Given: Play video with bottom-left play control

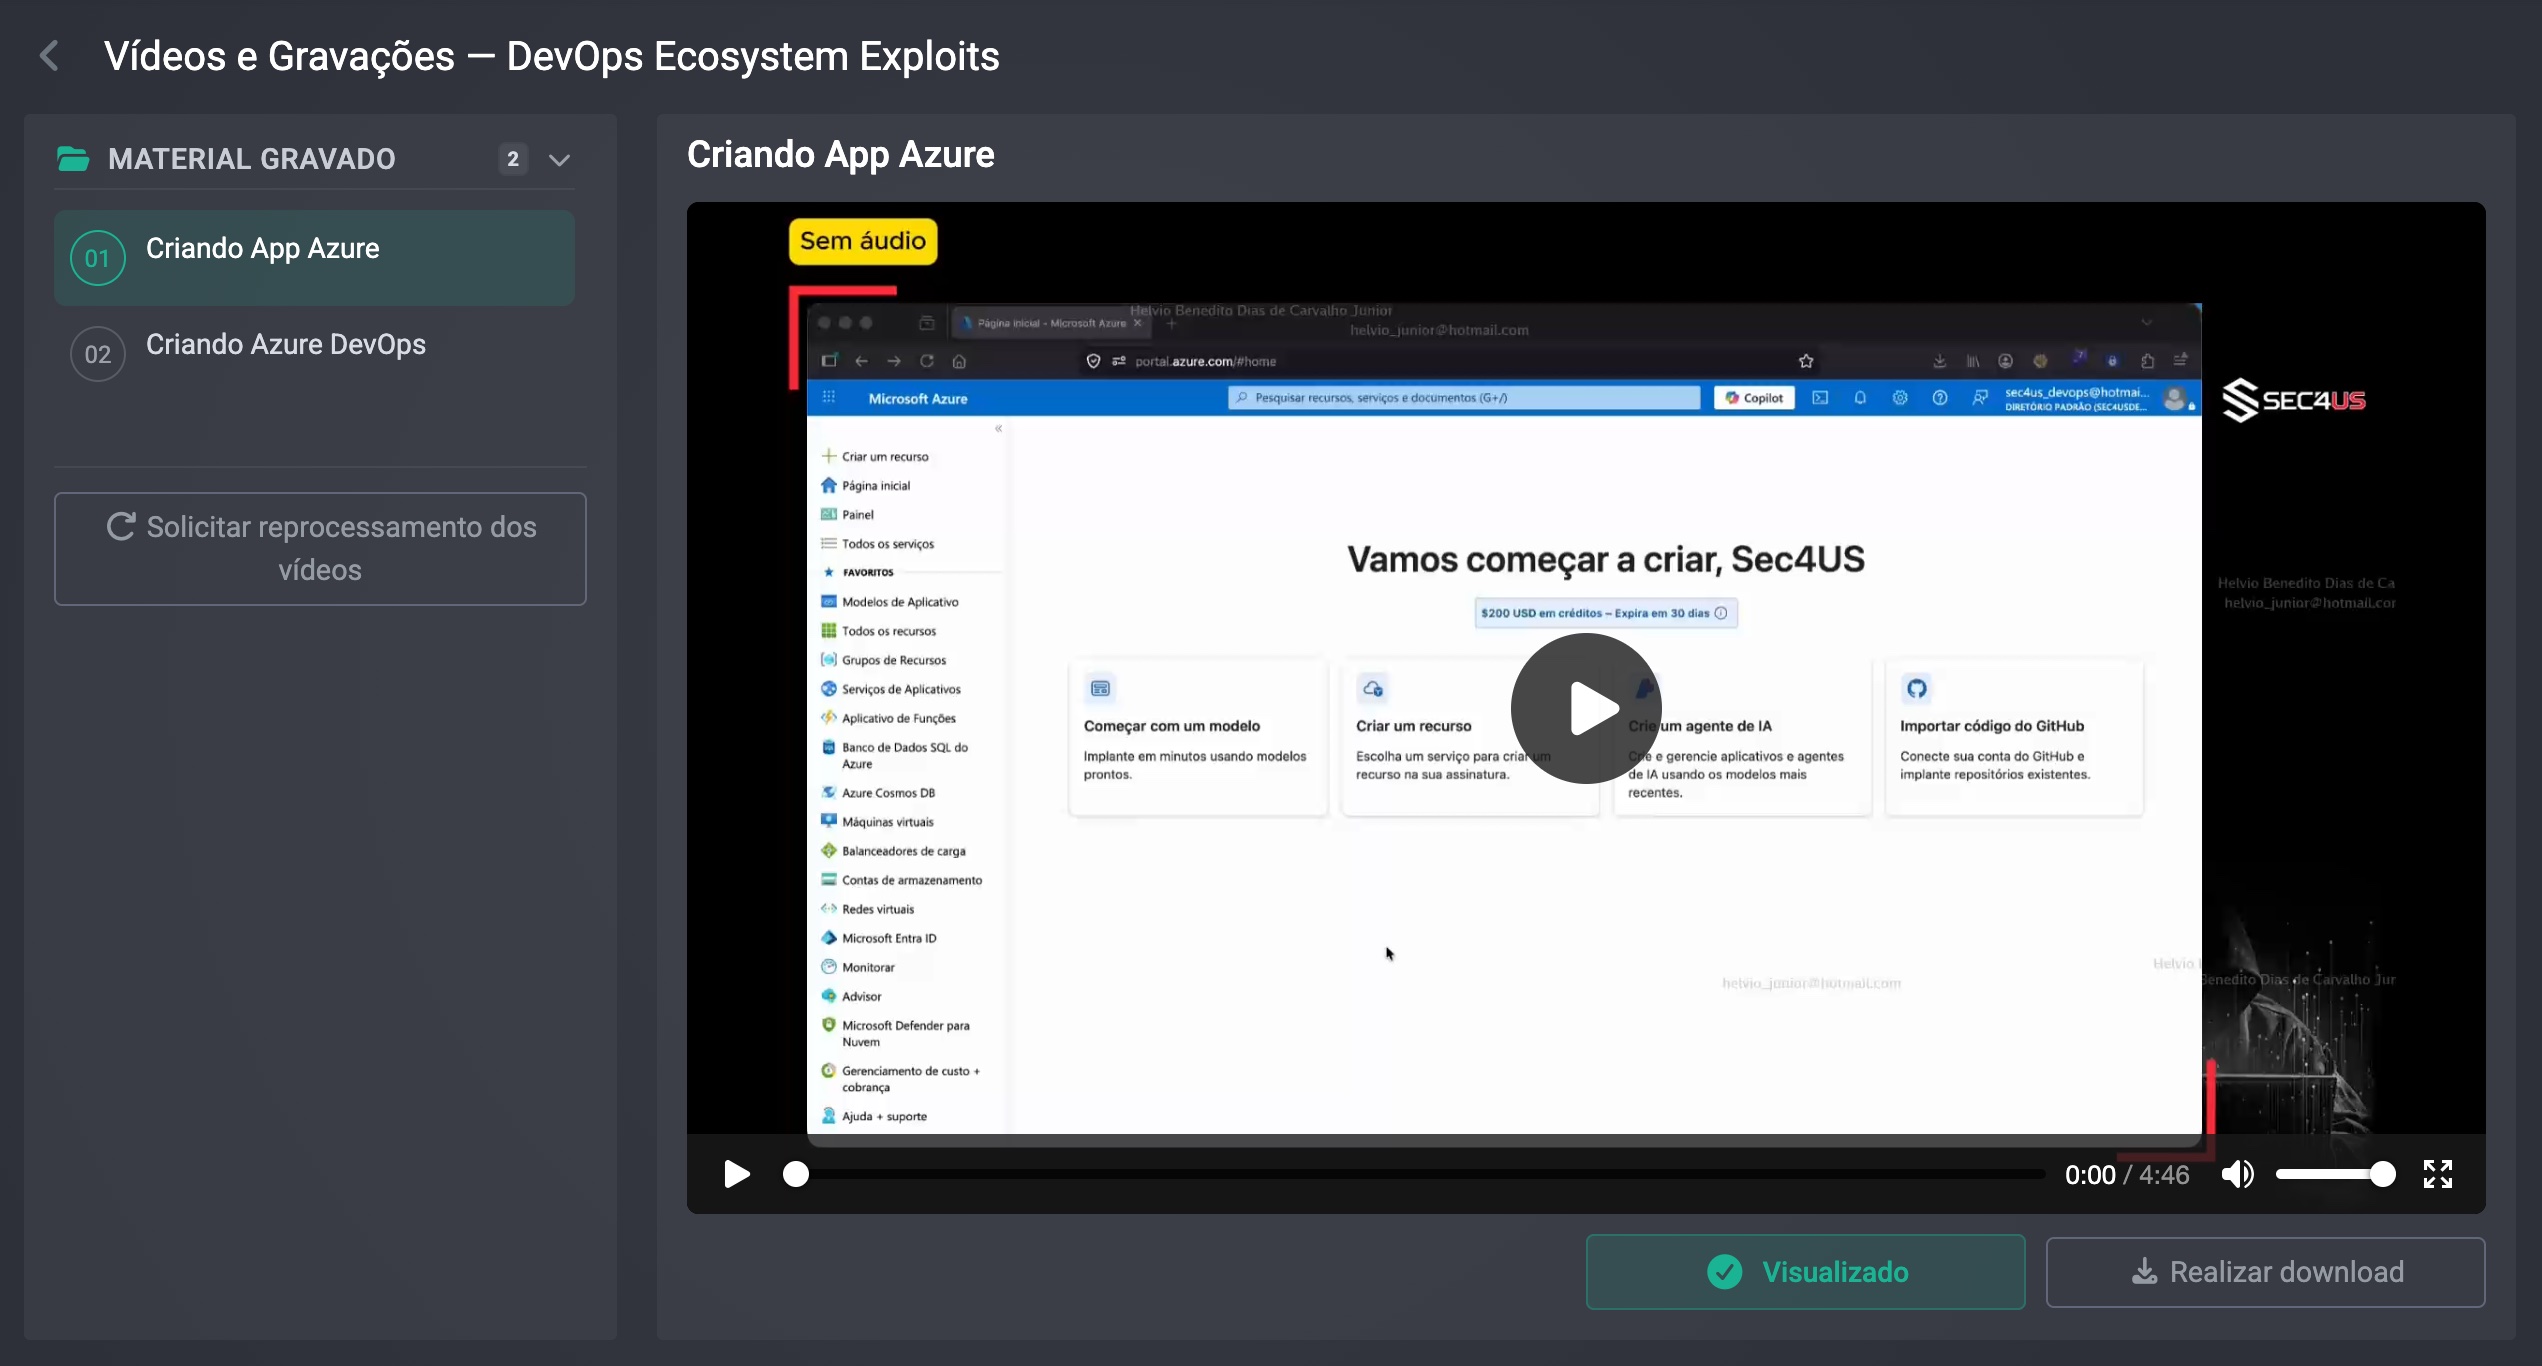Looking at the screenshot, I should click(737, 1174).
